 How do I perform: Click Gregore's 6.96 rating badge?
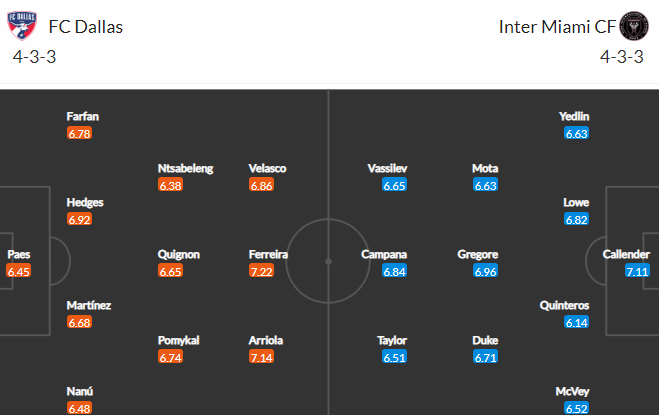coord(485,271)
